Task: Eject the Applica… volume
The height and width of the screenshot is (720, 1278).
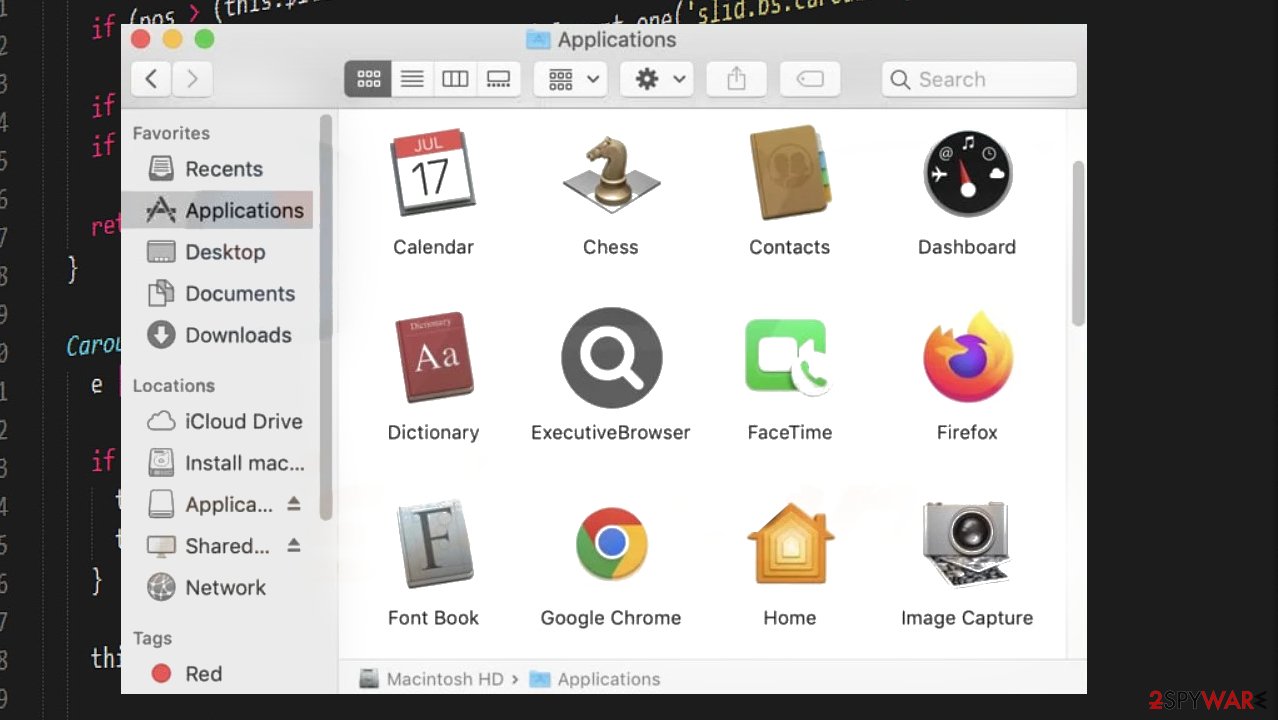Action: 294,504
